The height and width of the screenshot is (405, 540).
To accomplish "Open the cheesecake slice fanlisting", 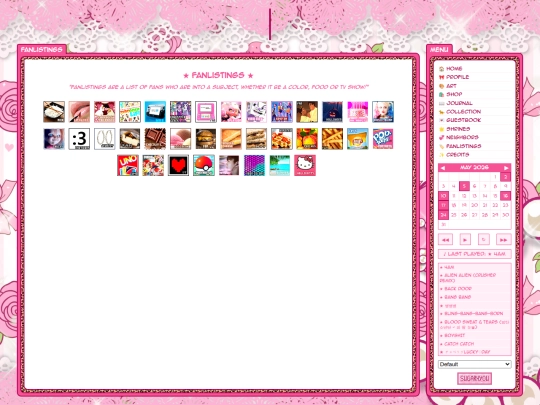I will (x=130, y=139).
